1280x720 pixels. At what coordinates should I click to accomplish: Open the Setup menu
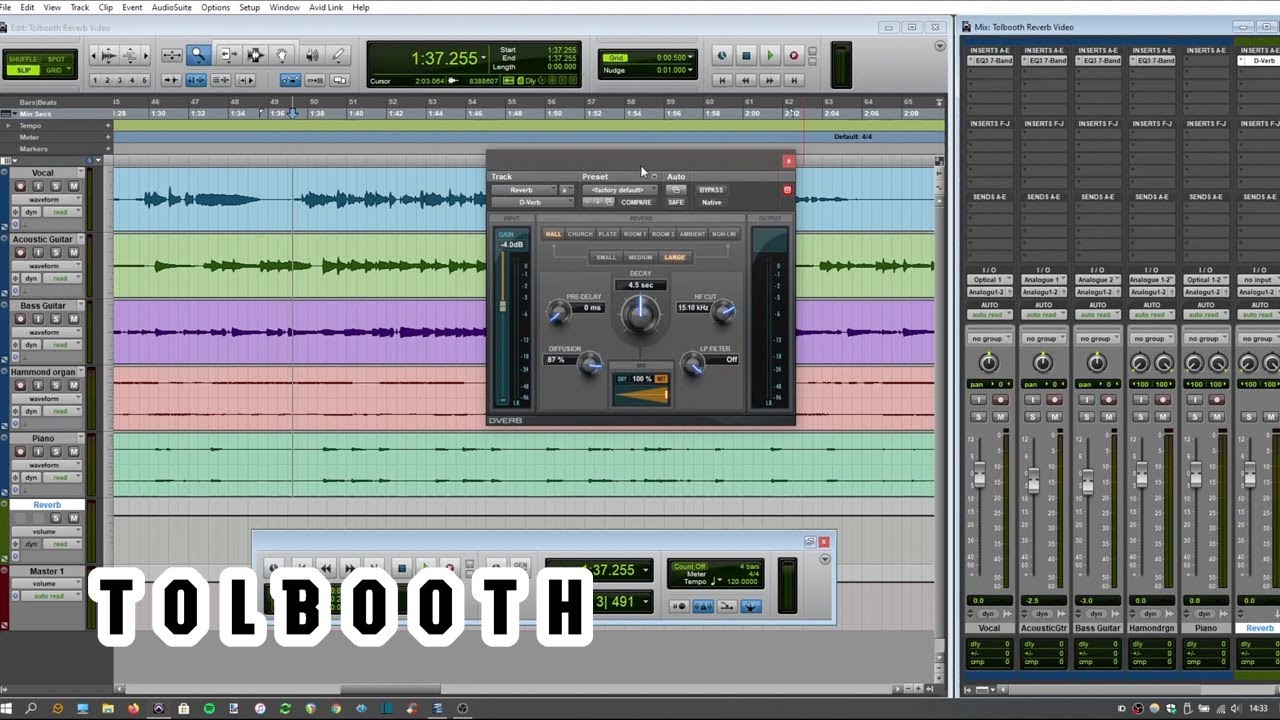pyautogui.click(x=249, y=7)
